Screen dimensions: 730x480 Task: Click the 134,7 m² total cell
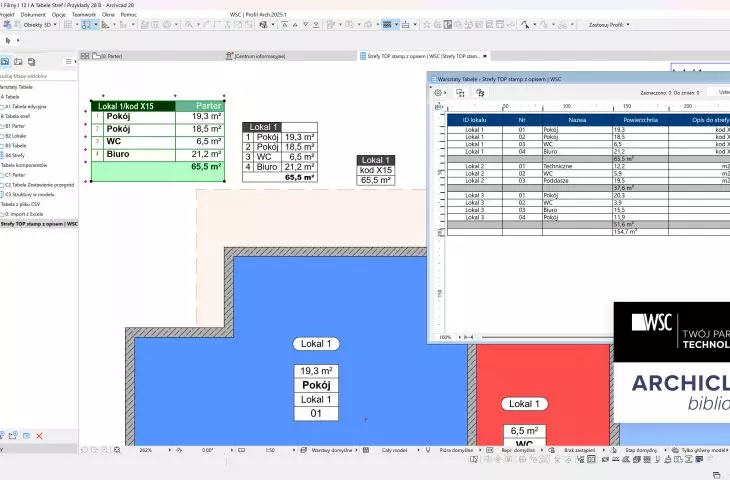point(640,231)
